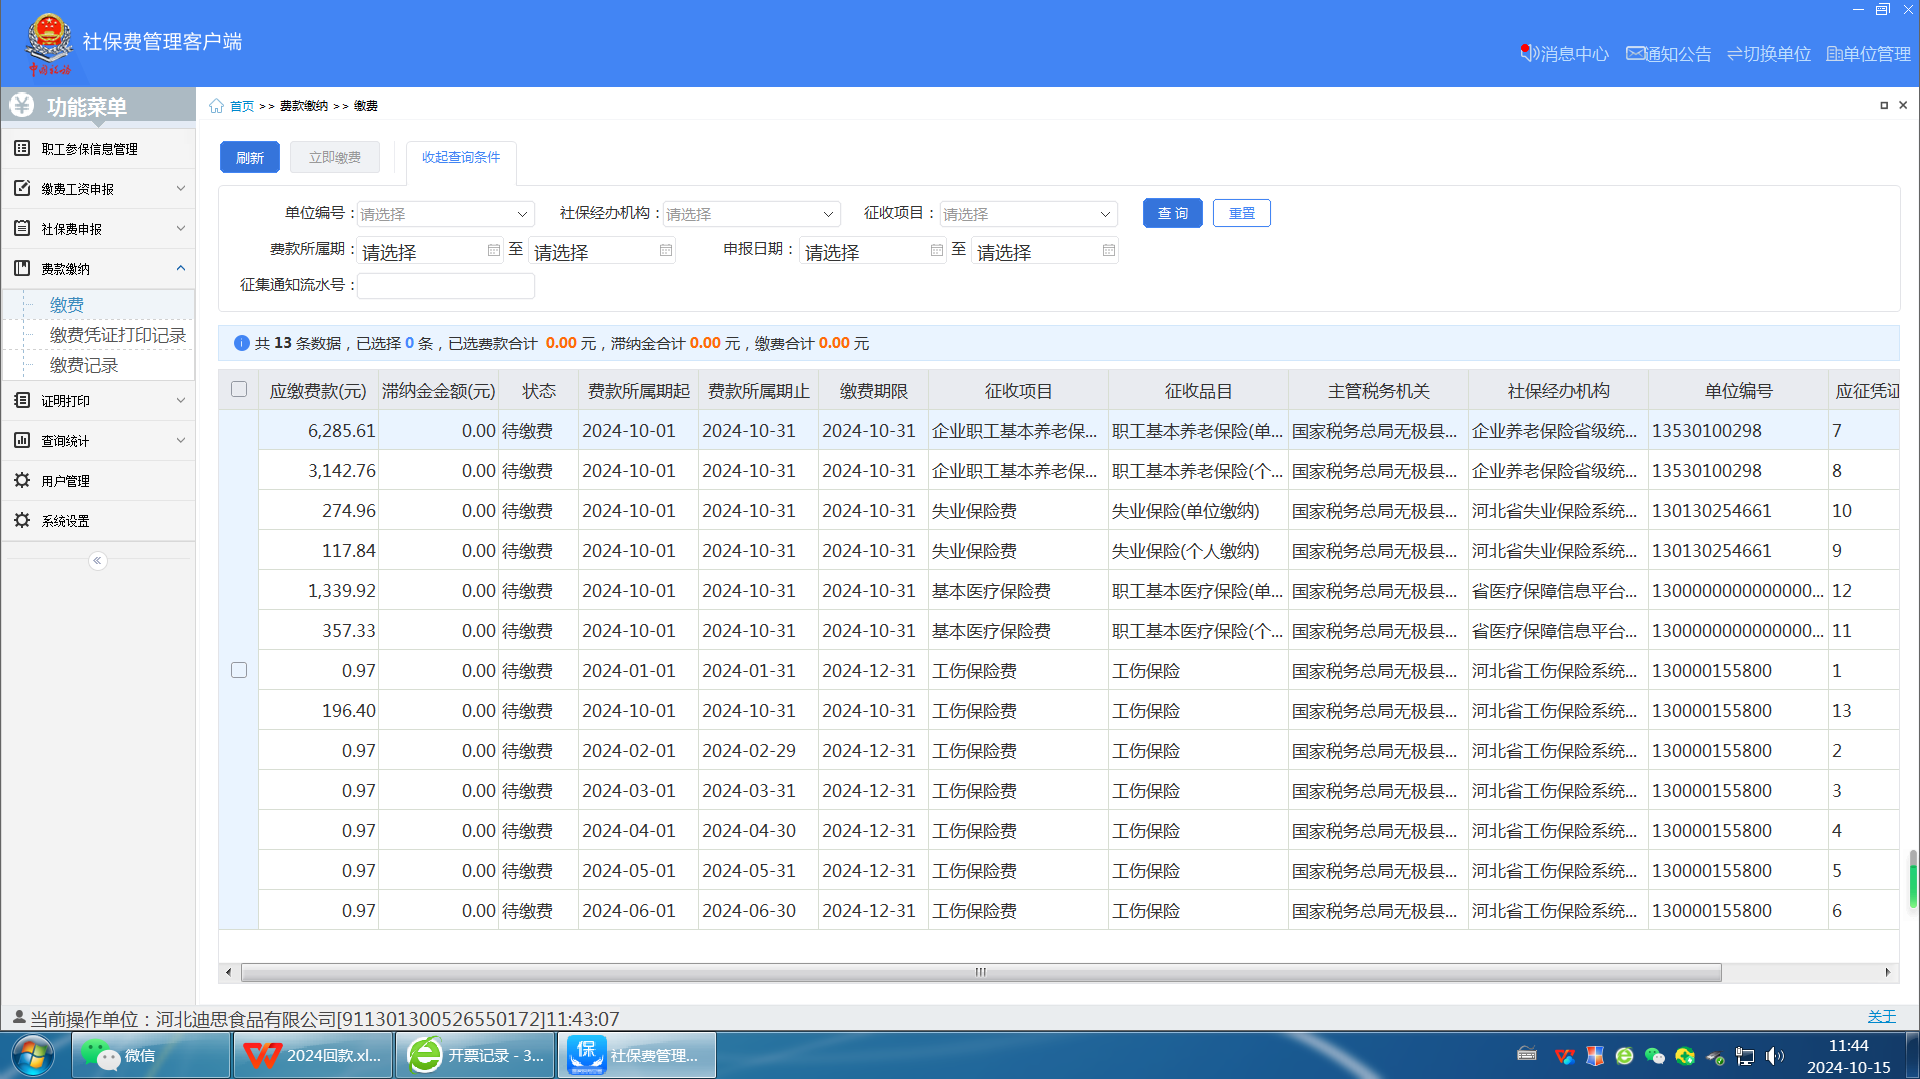
Task: Open calendar for 申报日期 end date
Action: (1108, 250)
